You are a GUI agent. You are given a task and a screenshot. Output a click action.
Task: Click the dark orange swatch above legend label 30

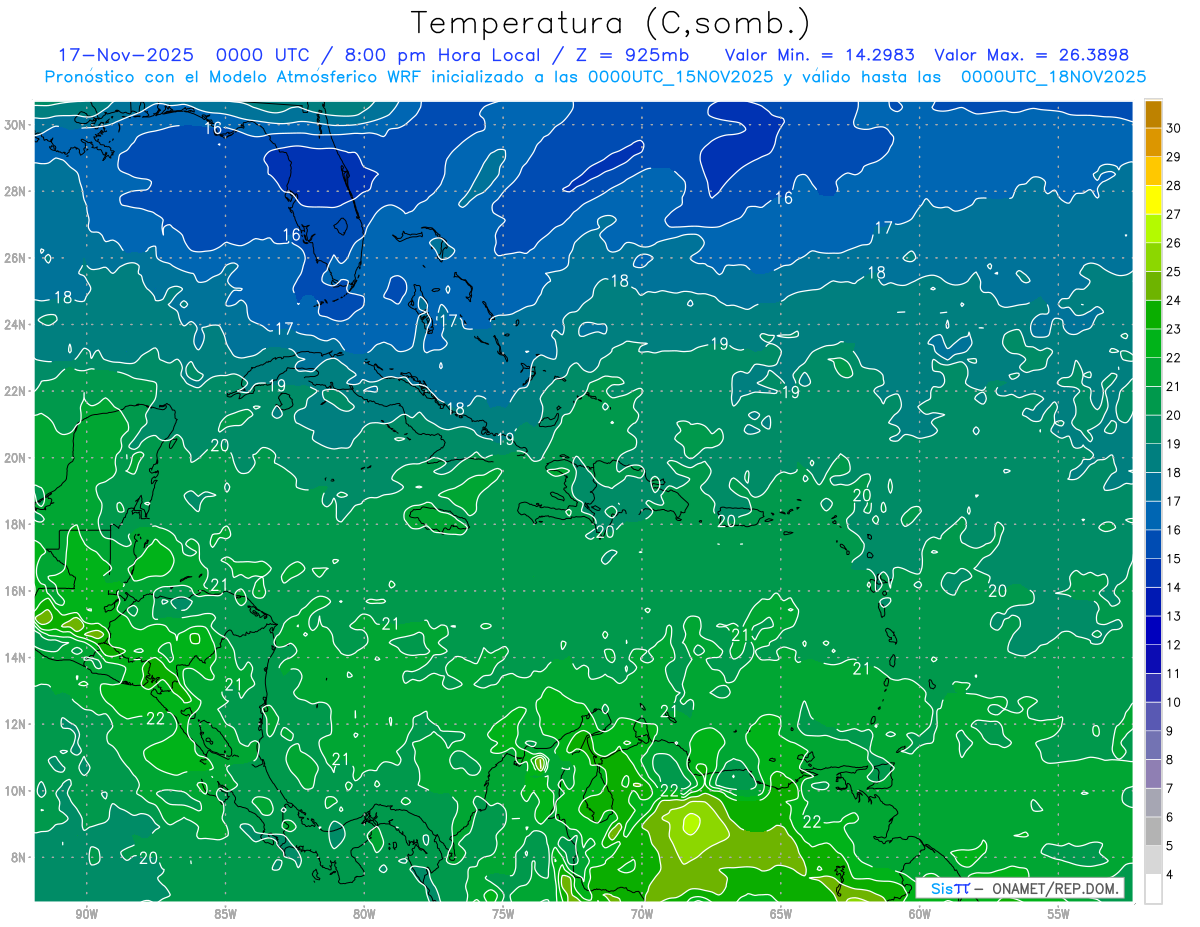(1153, 114)
